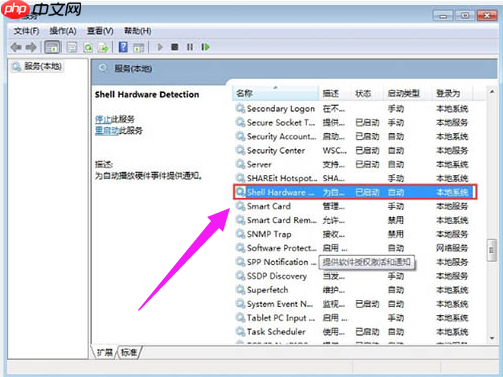Select the System Event N... service row

click(353, 304)
